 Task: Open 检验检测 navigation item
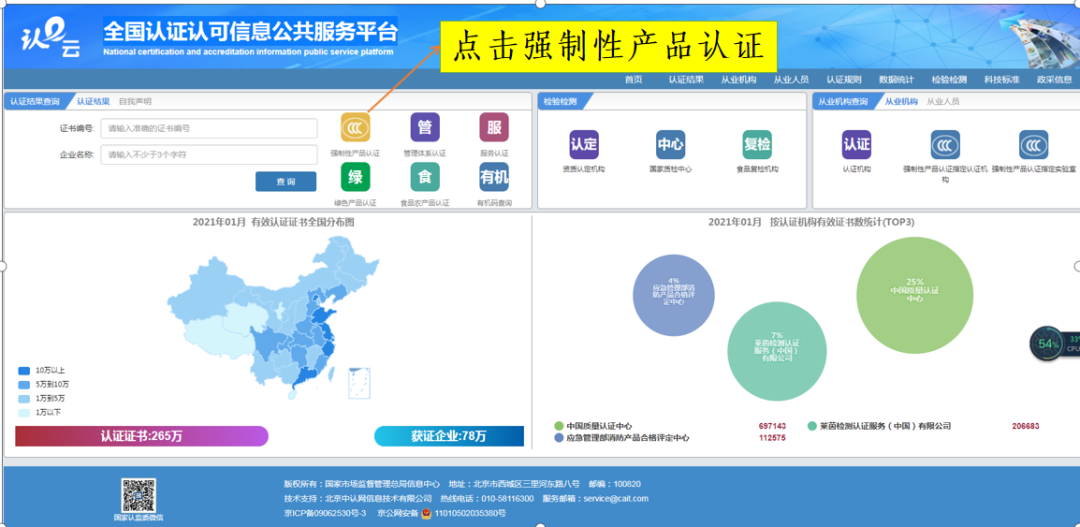click(949, 79)
